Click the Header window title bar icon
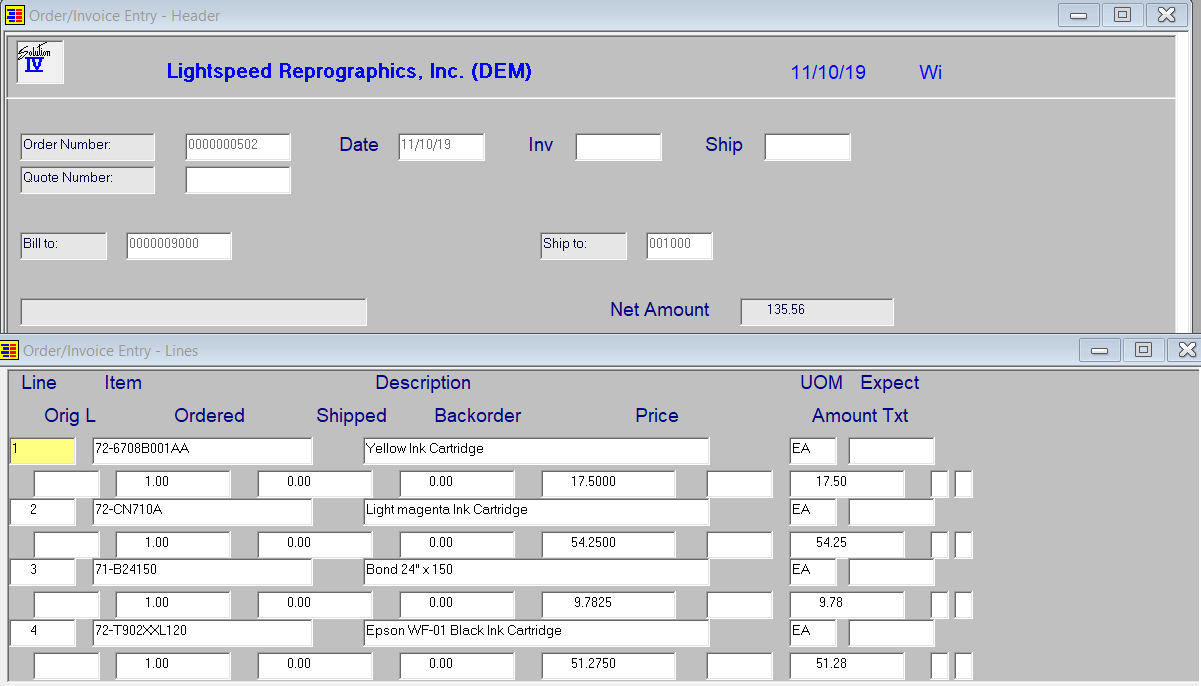 coord(15,15)
